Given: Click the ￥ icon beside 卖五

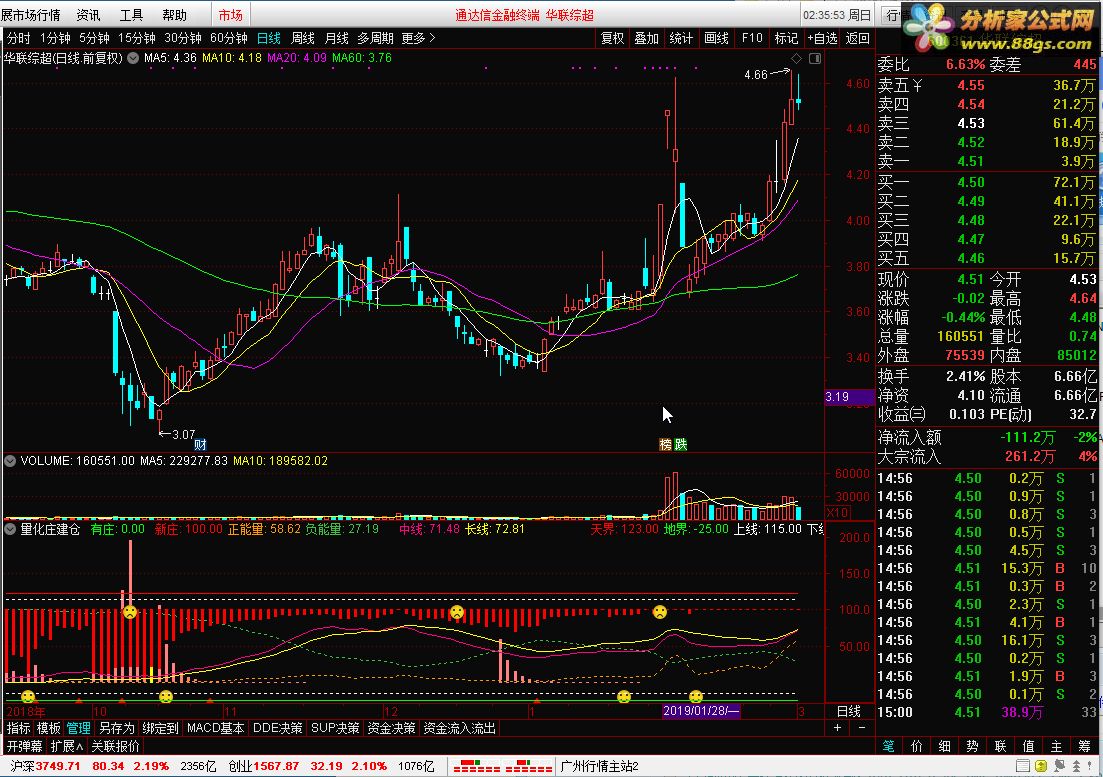Looking at the screenshot, I should (917, 86).
